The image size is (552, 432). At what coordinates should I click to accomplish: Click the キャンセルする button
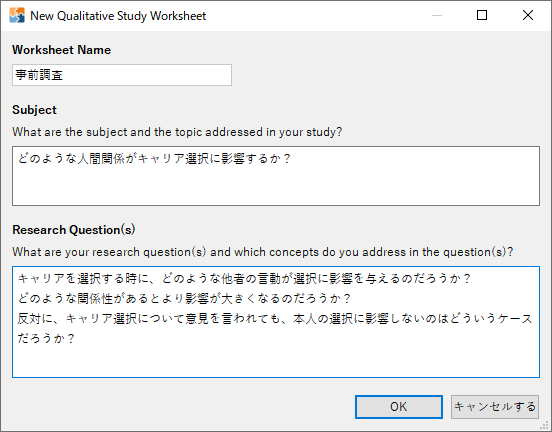click(495, 407)
